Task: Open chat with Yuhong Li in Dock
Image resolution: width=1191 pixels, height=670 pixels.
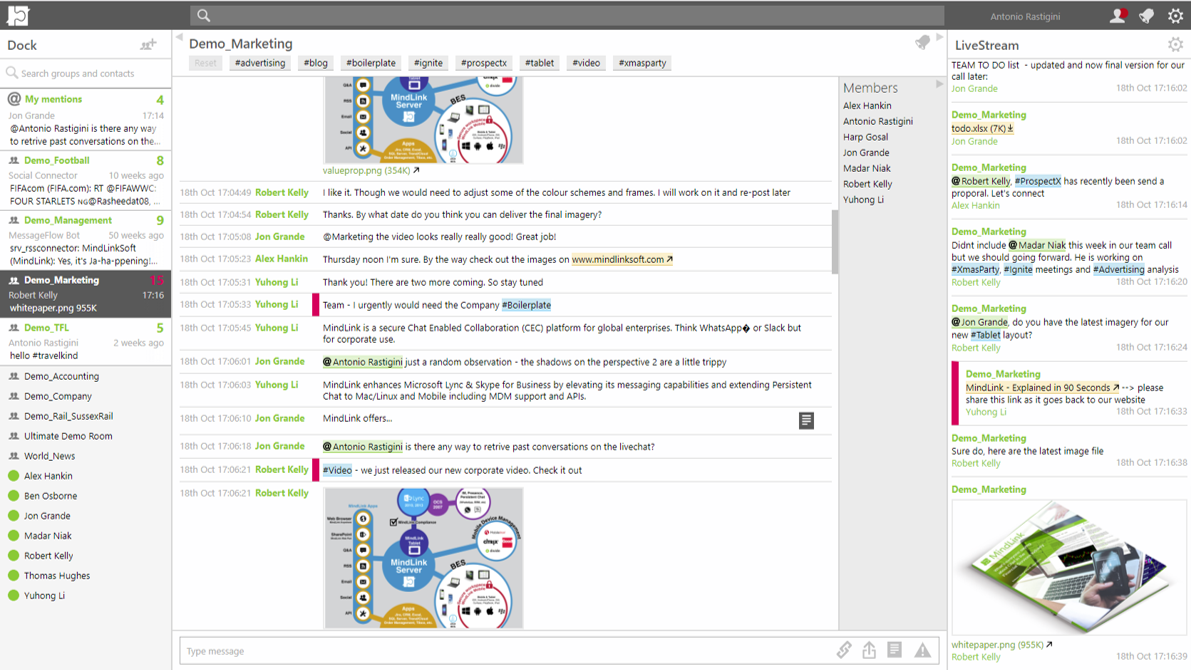Action: coord(44,595)
